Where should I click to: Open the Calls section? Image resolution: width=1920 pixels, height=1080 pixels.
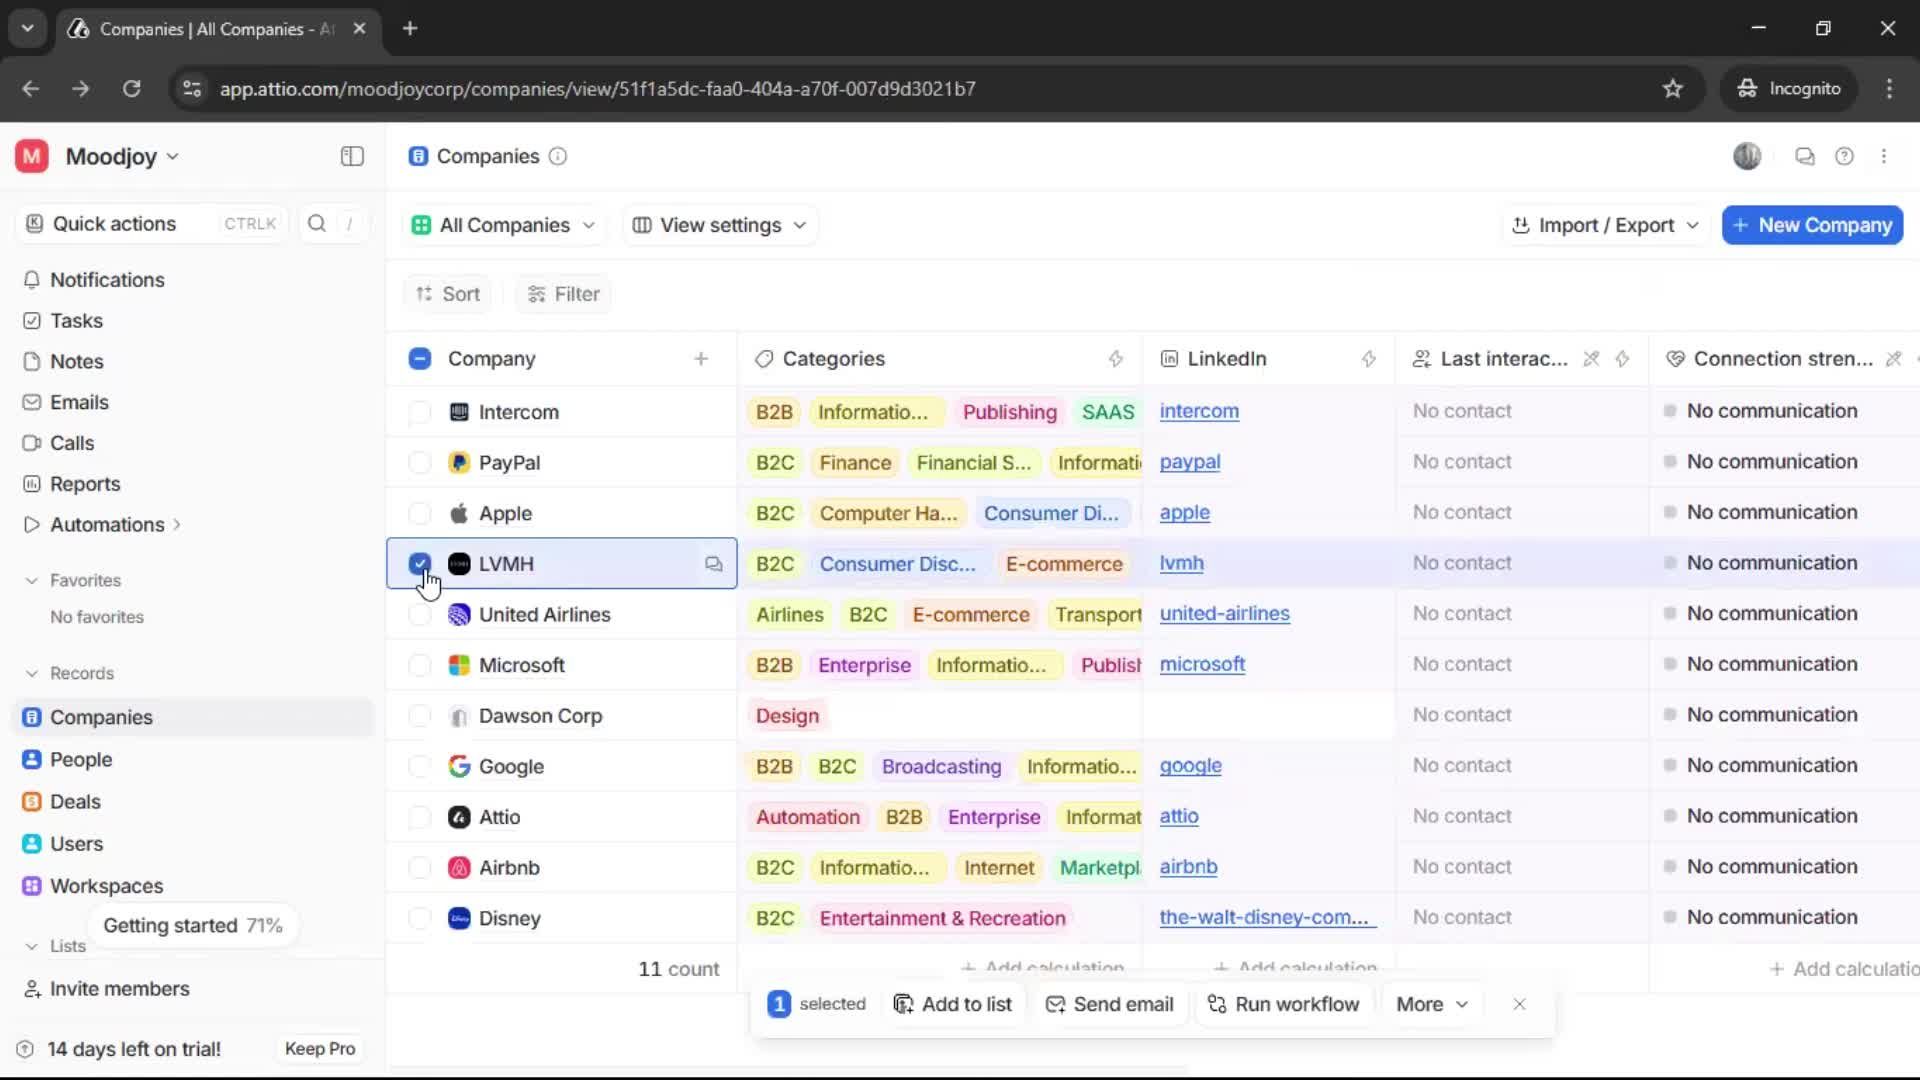click(71, 443)
